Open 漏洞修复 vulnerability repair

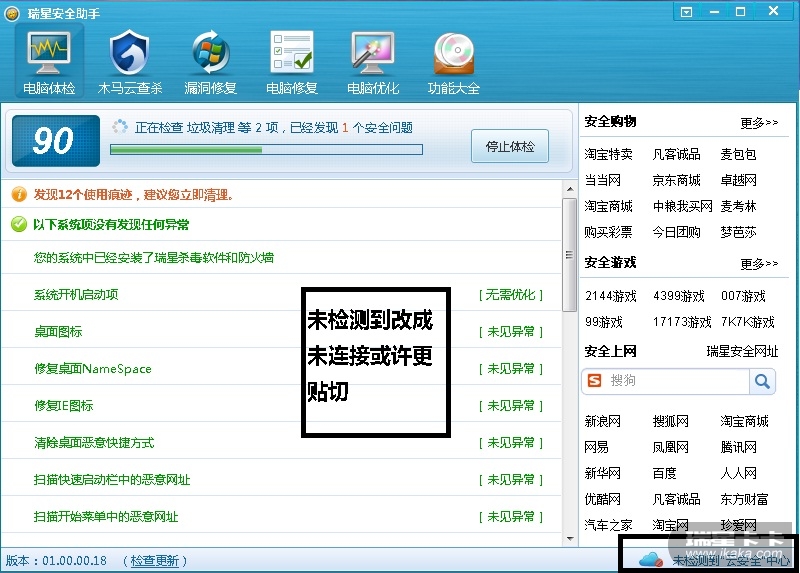(211, 62)
